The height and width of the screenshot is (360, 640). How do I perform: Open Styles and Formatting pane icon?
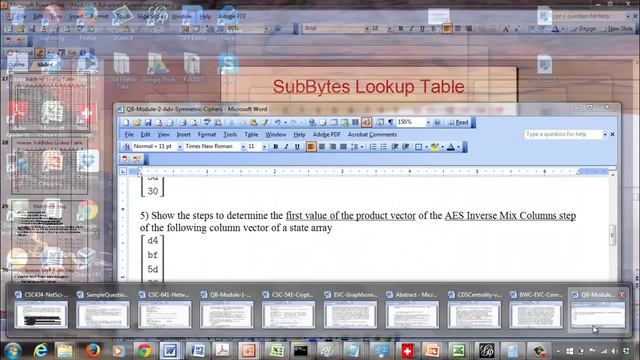127,147
